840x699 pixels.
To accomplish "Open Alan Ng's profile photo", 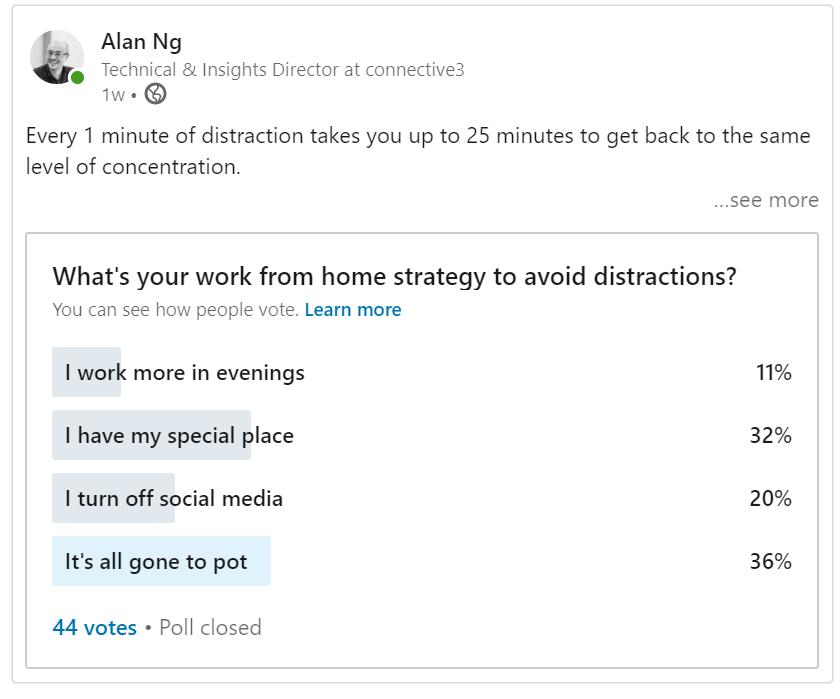I will 57,57.
